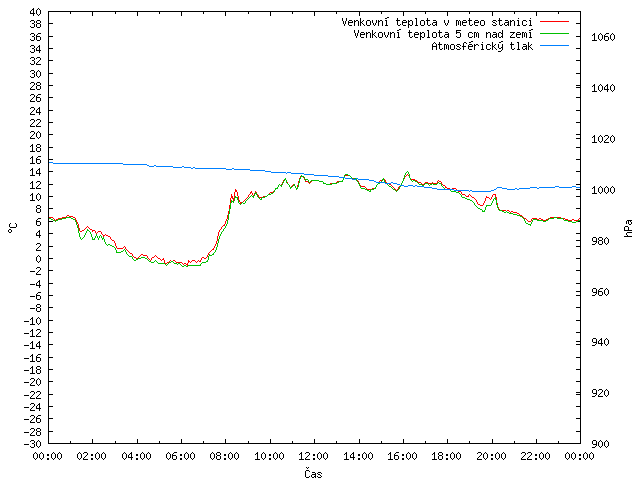This screenshot has width=640, height=480.
Task: Click the '-20' temperature axis label
Action: (33, 382)
